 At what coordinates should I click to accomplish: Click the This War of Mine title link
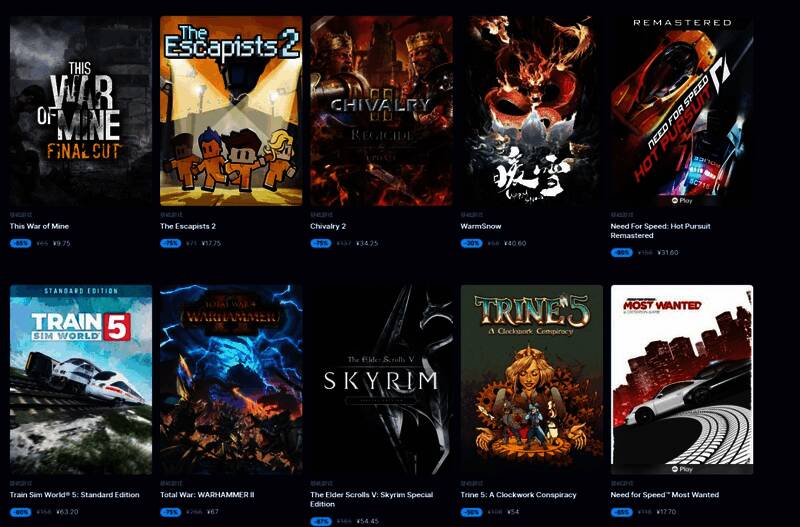39,226
